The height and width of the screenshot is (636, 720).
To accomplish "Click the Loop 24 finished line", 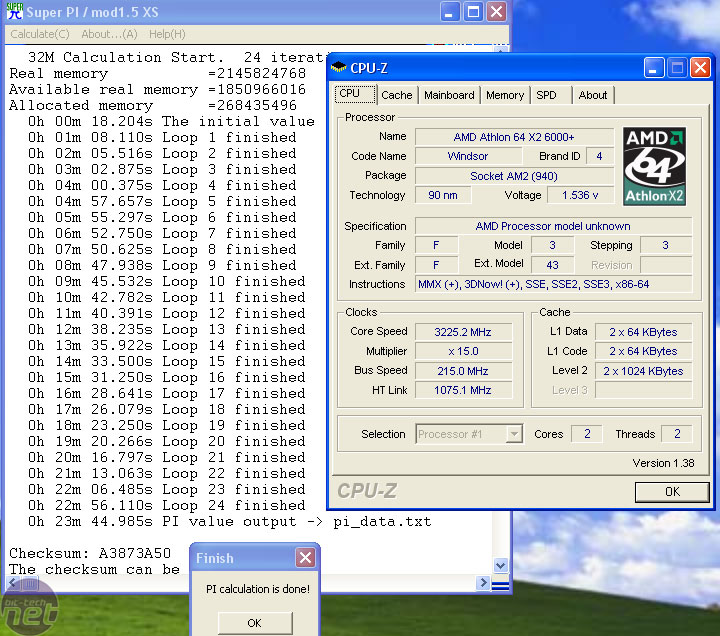I will tap(166, 505).
